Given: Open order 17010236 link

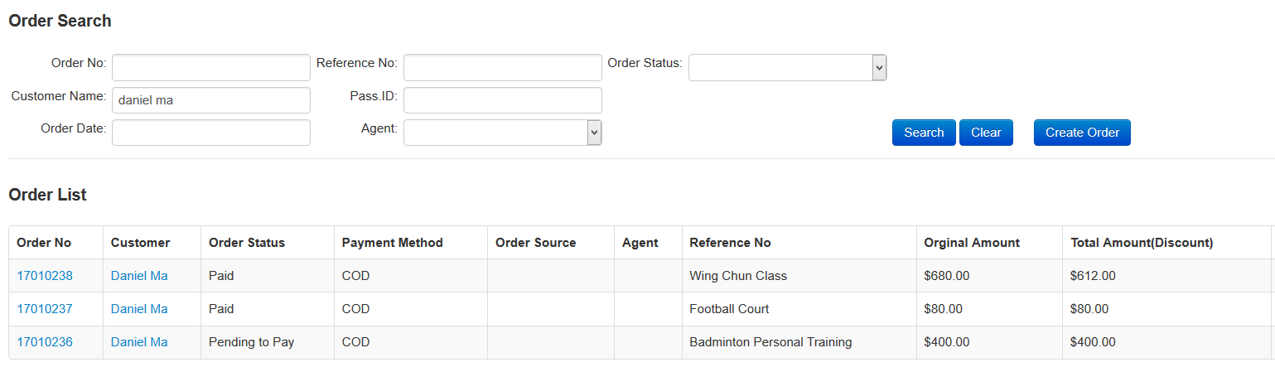Looking at the screenshot, I should [45, 342].
